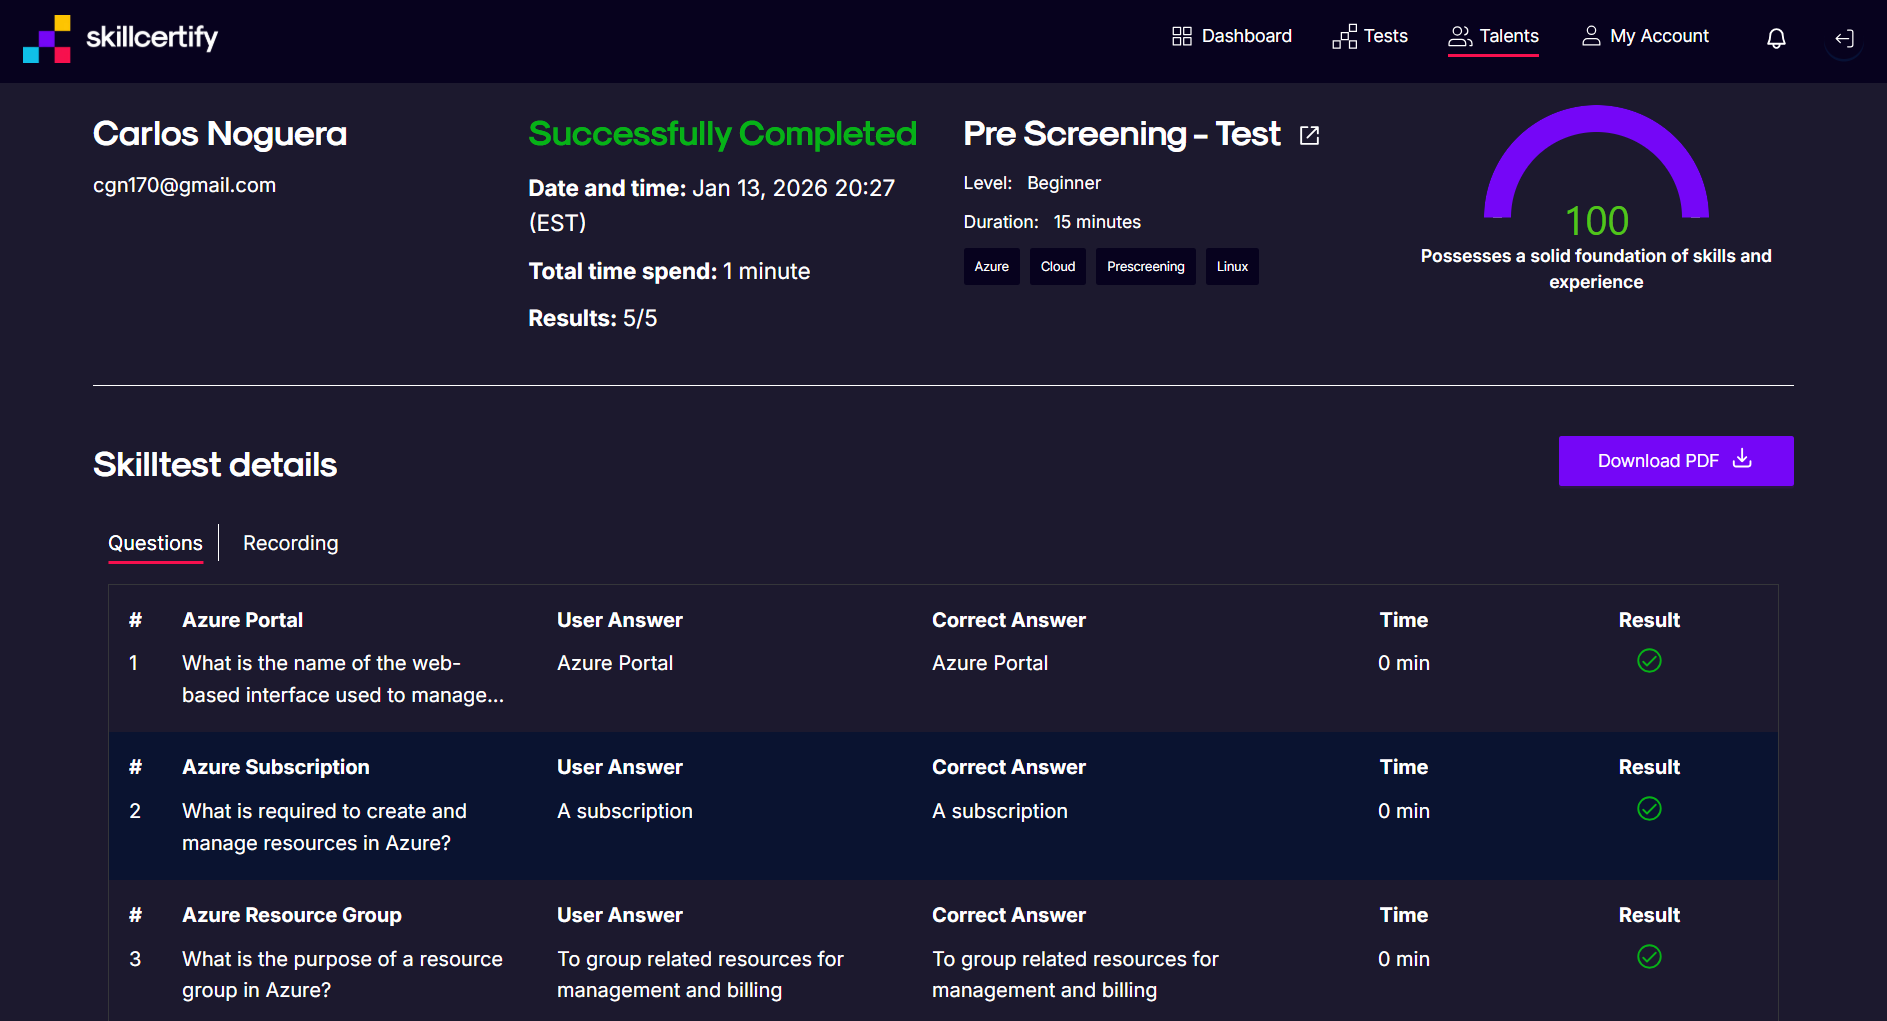
Task: Click the Linux tag
Action: (1232, 267)
